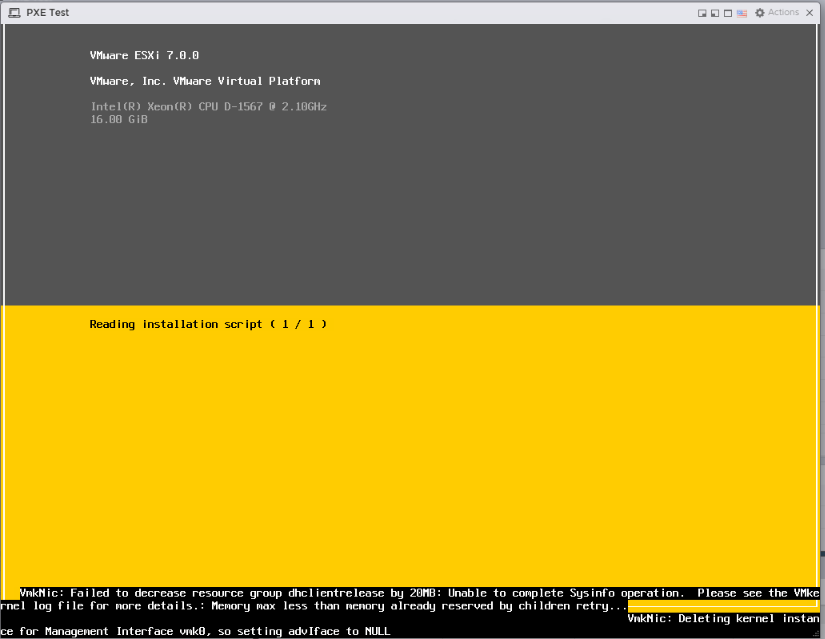
Task: Click VMware, Inc. VMware Virtual Platform text
Action: coord(205,81)
